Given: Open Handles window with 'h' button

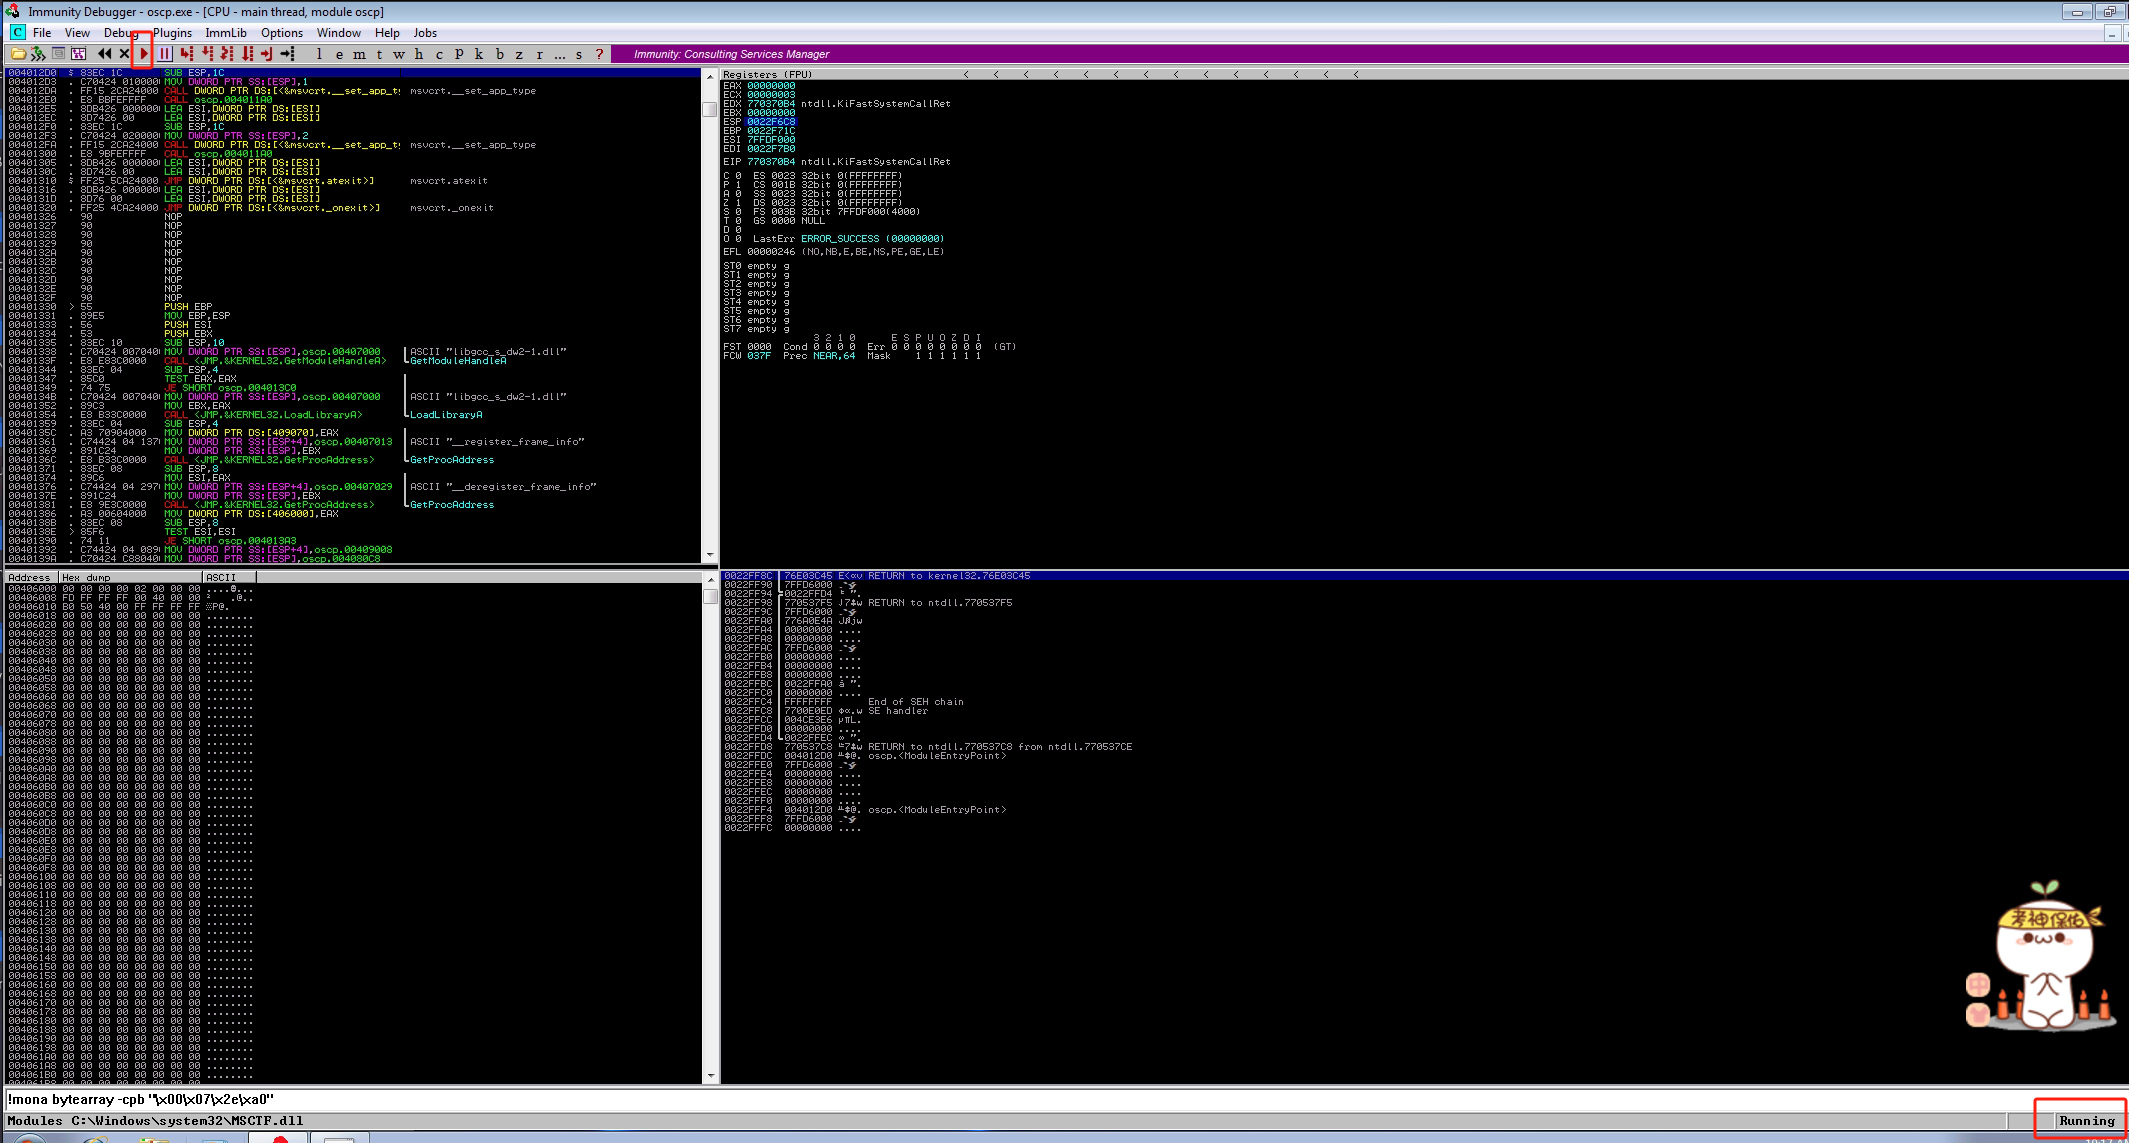Looking at the screenshot, I should coord(419,54).
